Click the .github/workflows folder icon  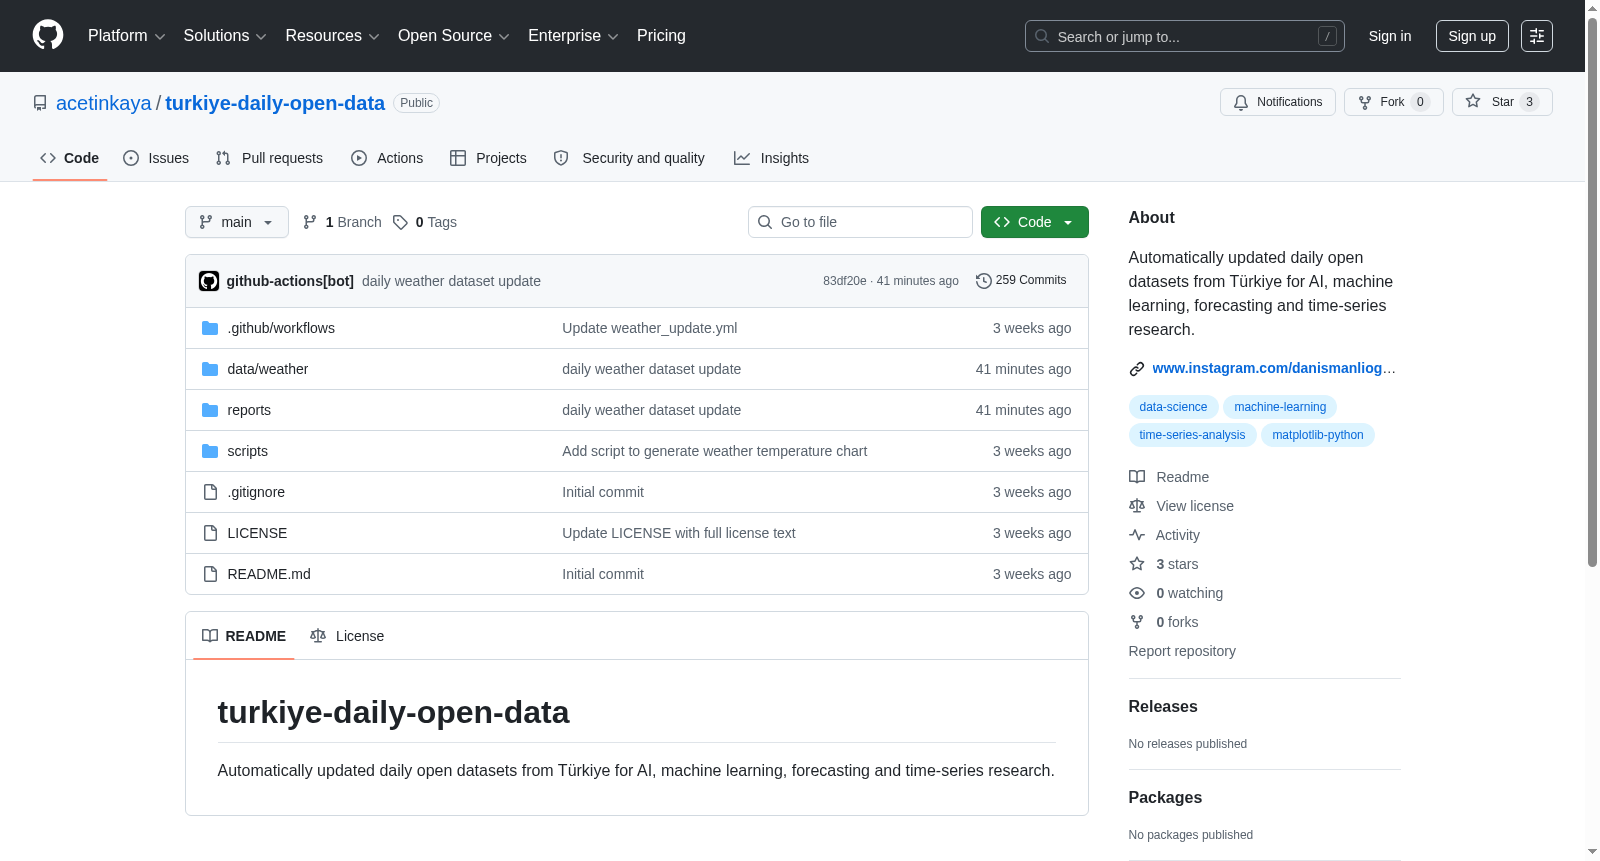coord(210,328)
